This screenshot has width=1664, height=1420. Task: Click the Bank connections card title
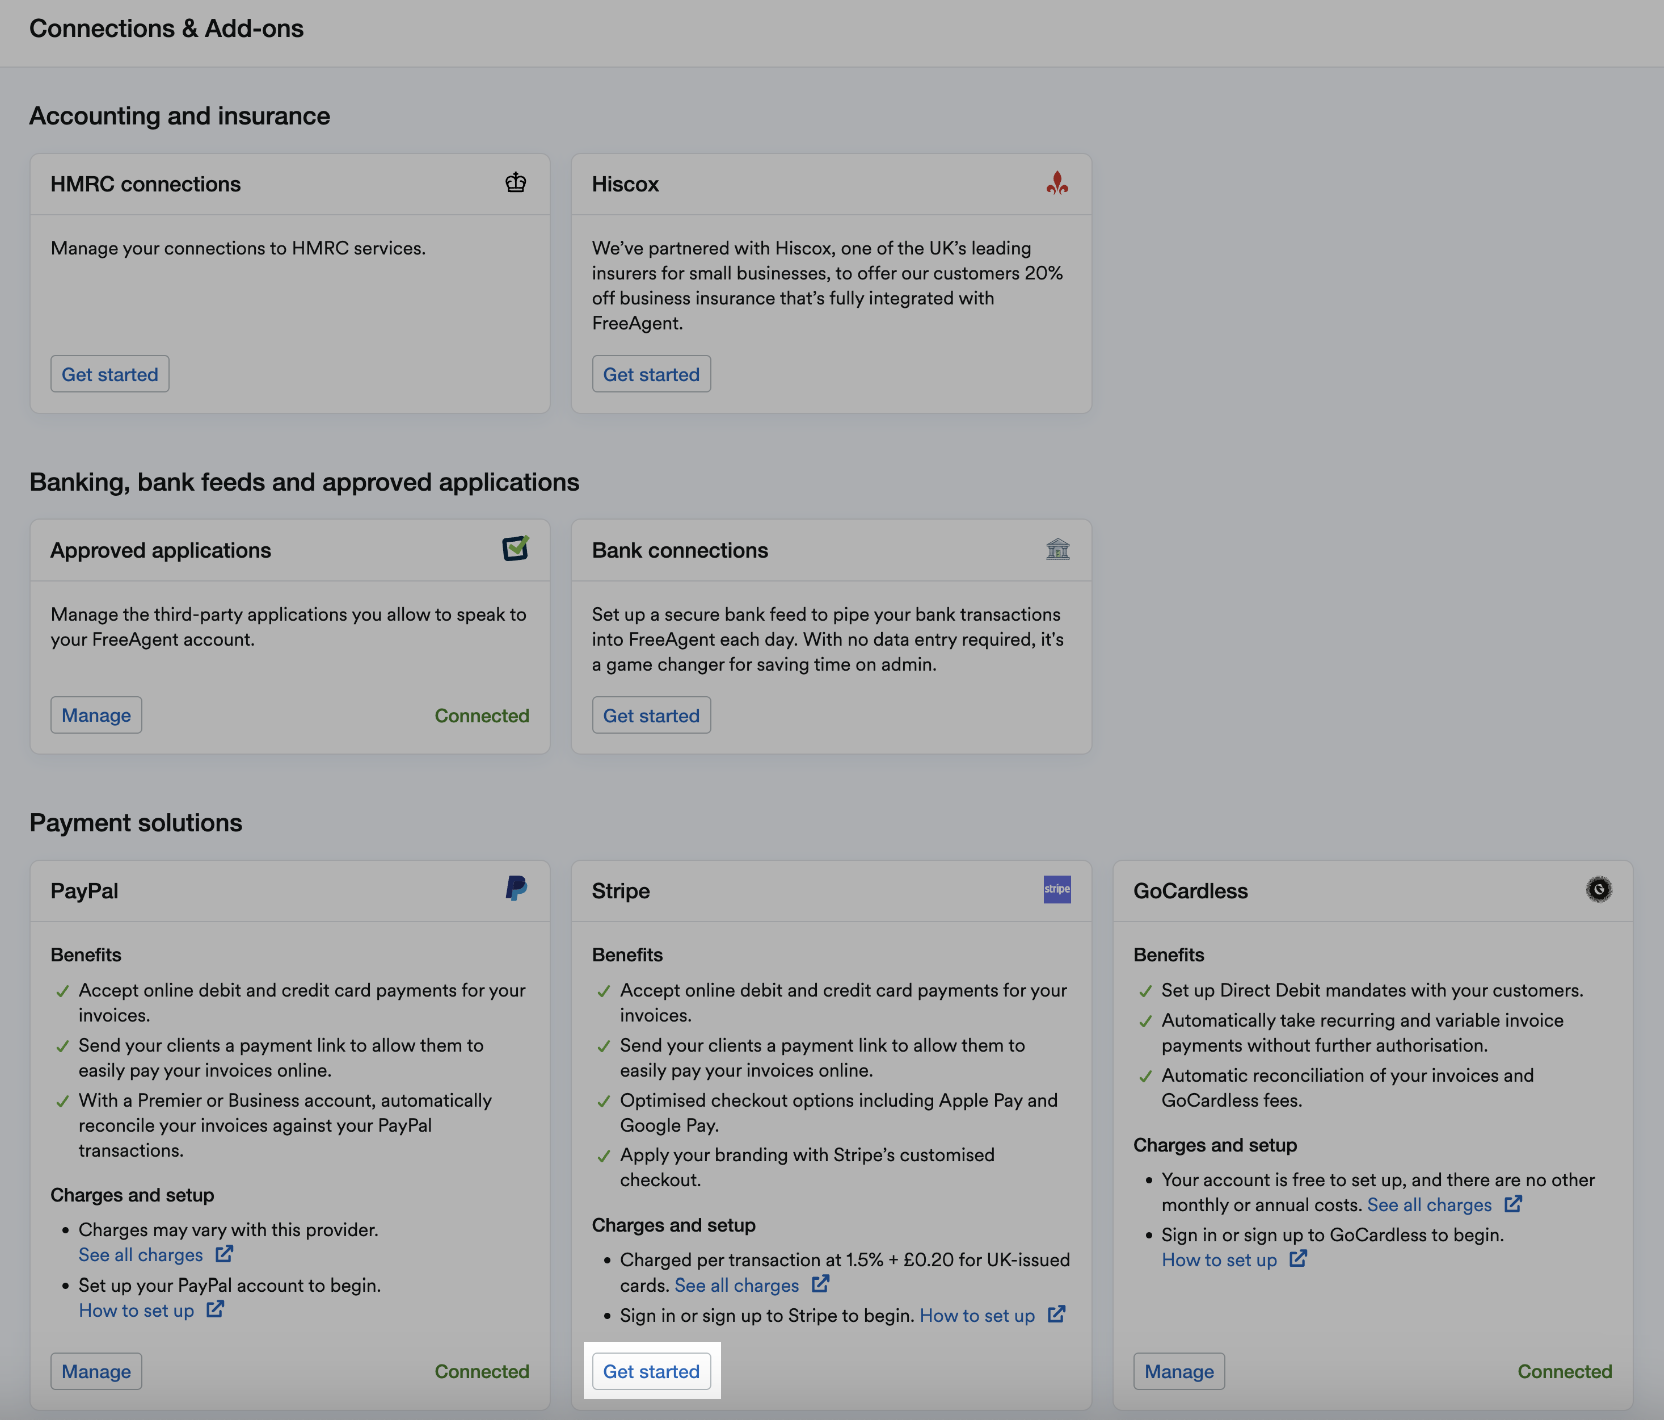[x=680, y=550]
